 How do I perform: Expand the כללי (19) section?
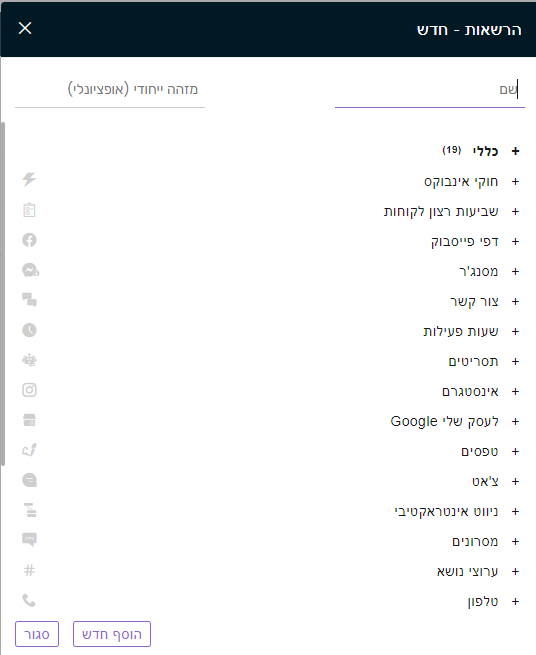pyautogui.click(x=515, y=151)
